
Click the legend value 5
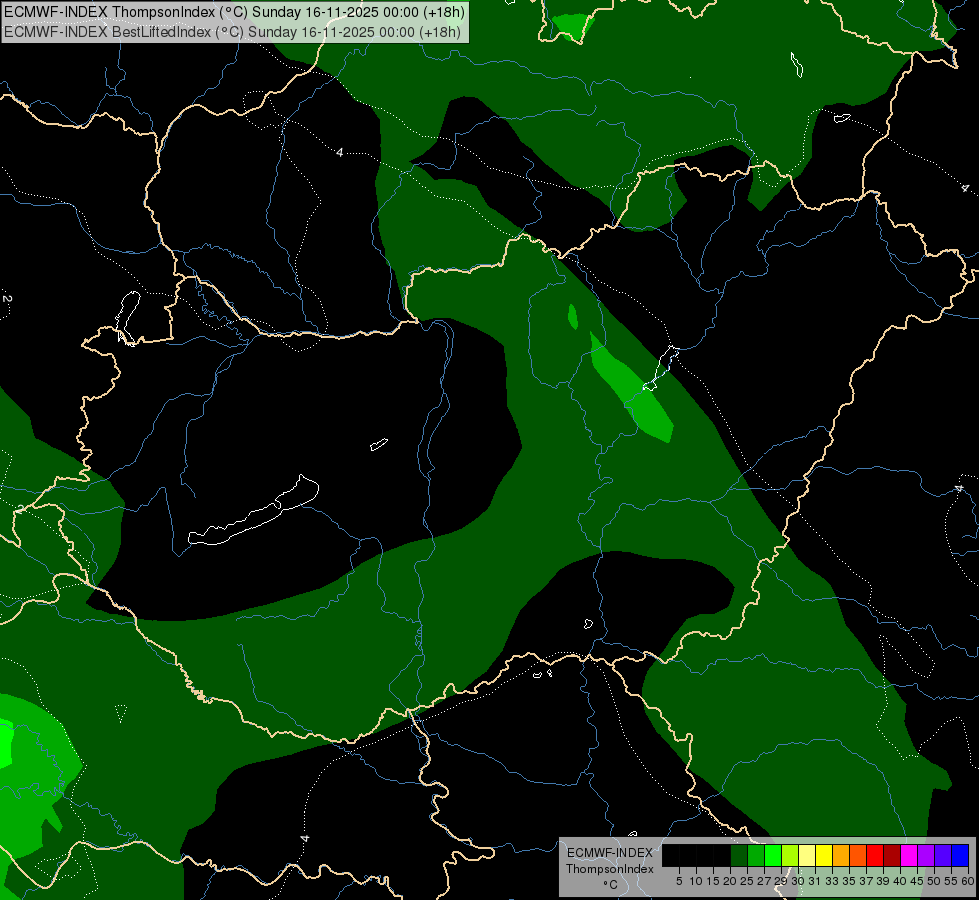pyautogui.click(x=679, y=881)
